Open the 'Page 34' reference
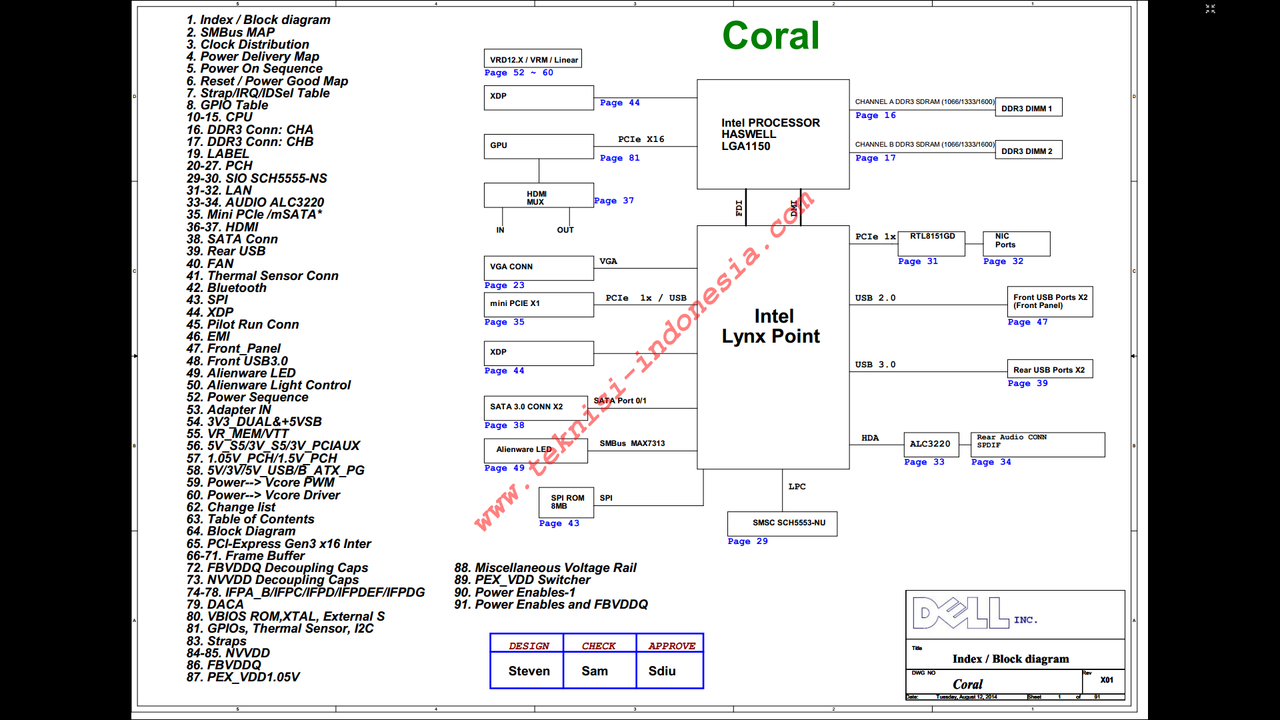 click(x=991, y=463)
